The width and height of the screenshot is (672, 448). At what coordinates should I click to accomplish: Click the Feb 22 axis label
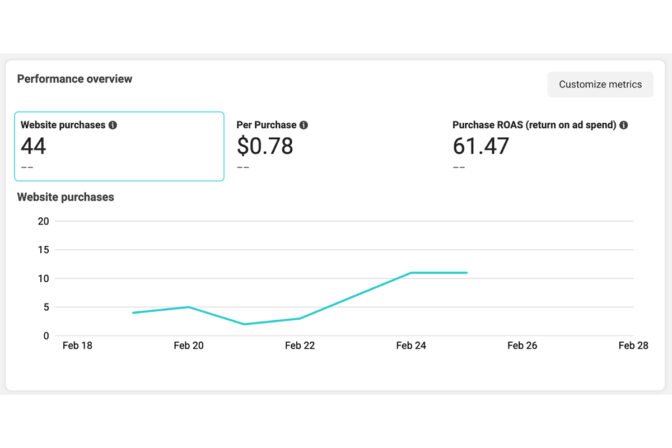pos(300,346)
